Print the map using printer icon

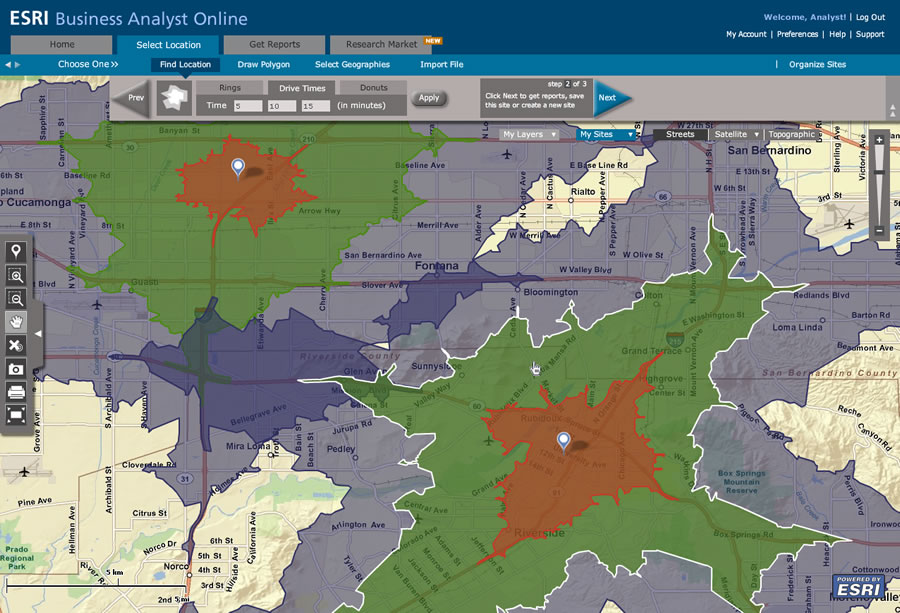tap(15, 391)
